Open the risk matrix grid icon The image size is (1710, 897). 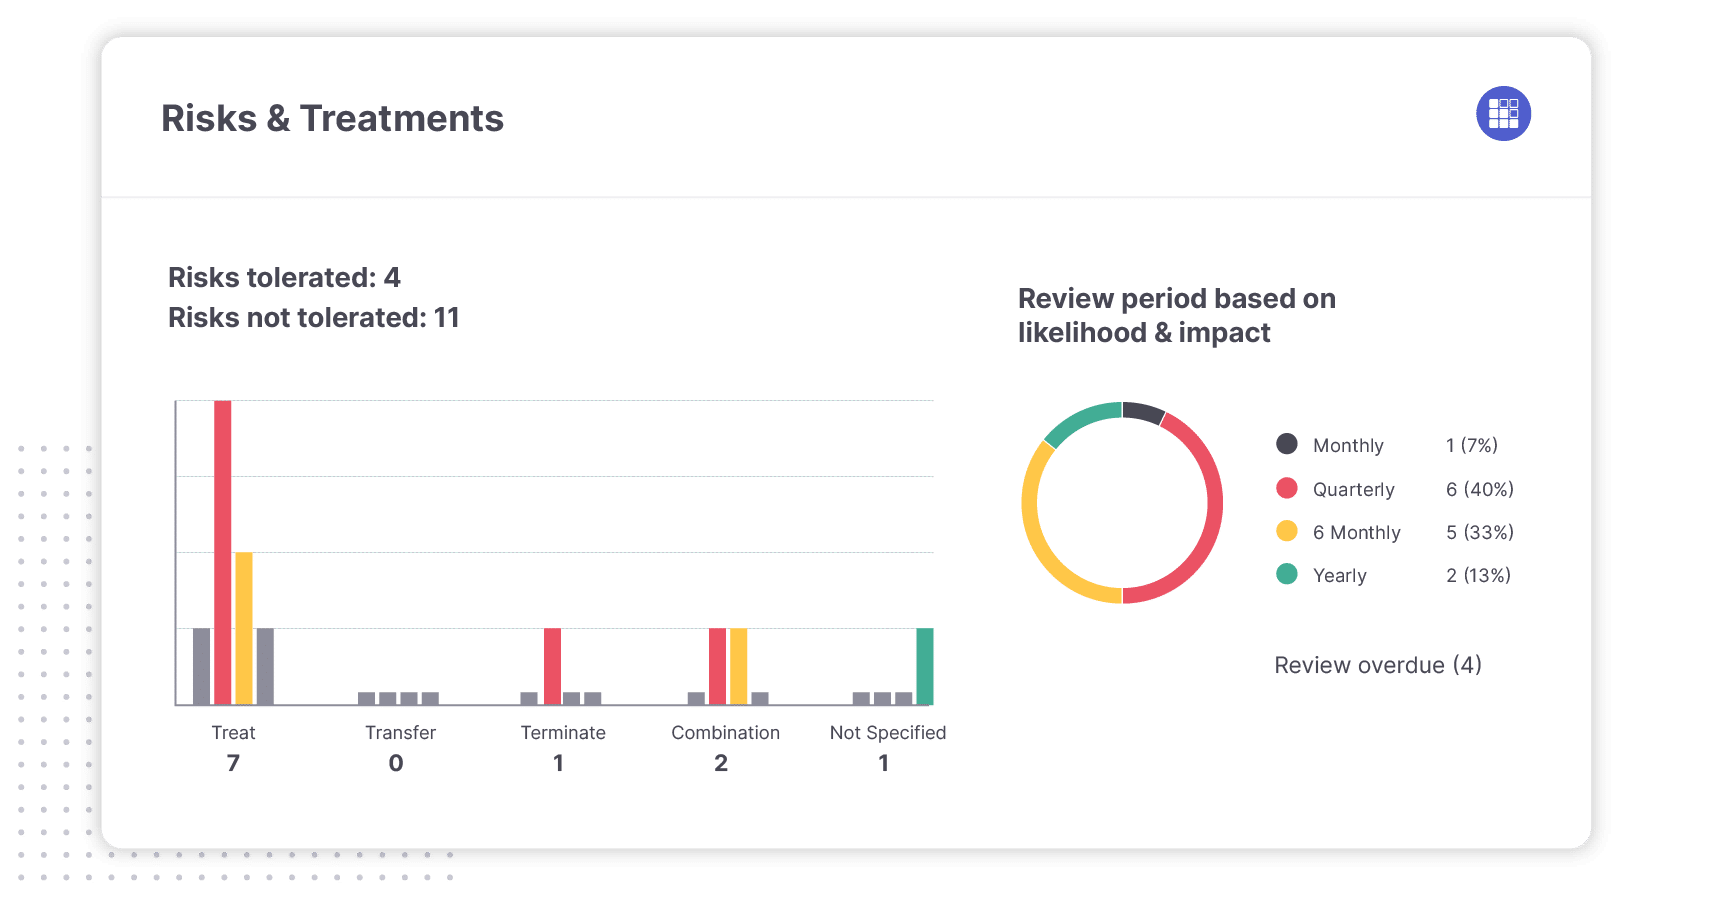[x=1503, y=113]
